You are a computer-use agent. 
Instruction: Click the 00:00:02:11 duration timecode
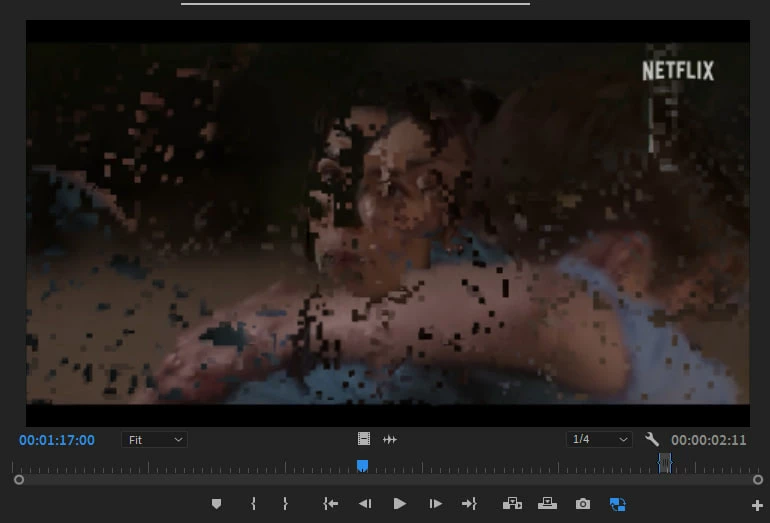click(709, 440)
